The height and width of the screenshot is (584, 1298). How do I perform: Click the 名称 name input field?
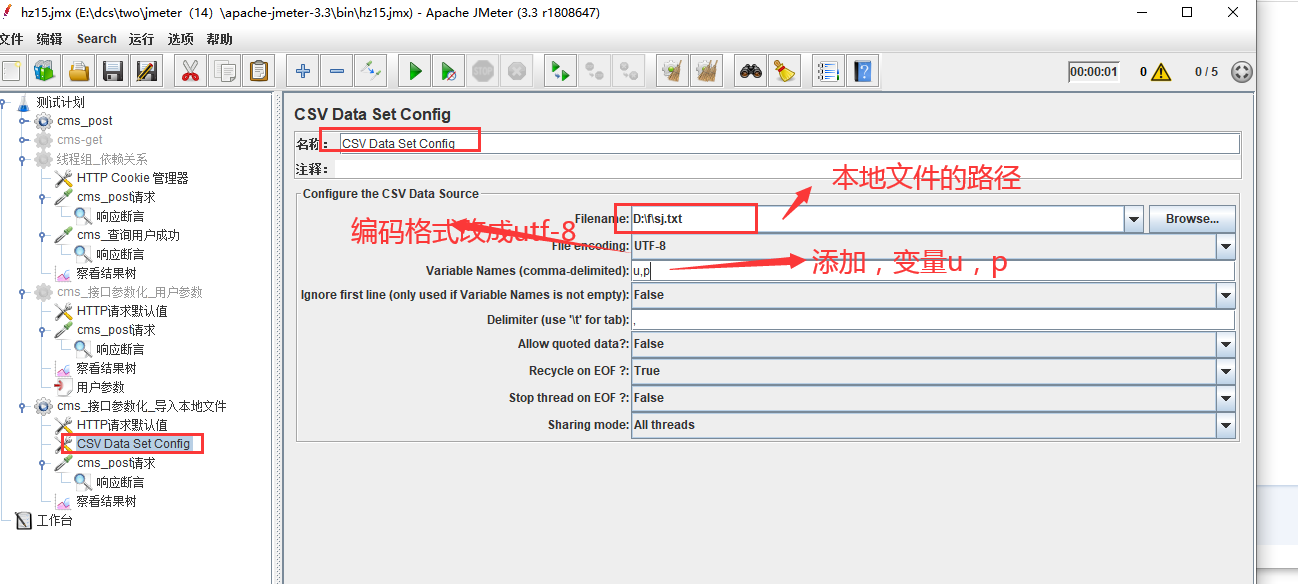tap(788, 143)
